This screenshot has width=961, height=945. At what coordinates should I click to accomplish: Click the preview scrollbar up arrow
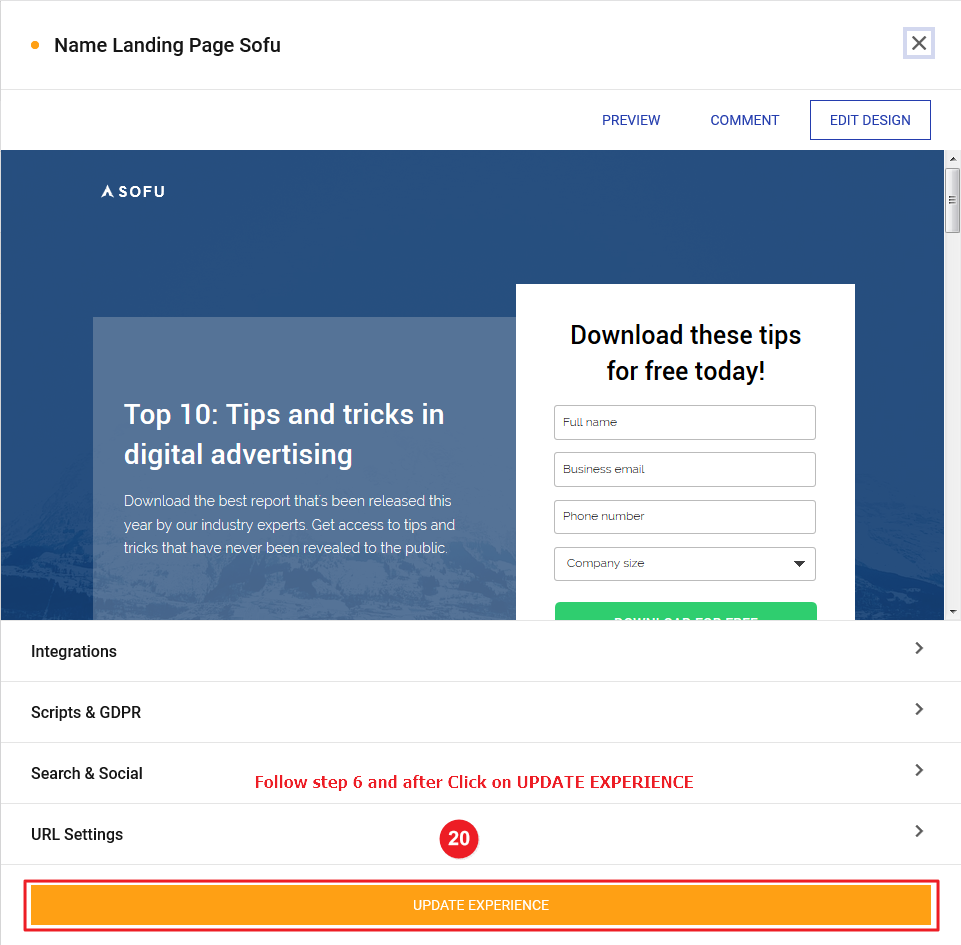tap(952, 160)
